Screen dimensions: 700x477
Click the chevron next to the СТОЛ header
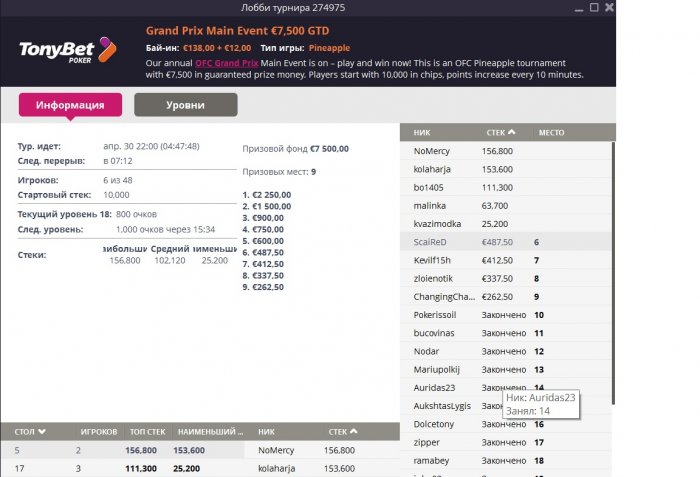[x=42, y=432]
